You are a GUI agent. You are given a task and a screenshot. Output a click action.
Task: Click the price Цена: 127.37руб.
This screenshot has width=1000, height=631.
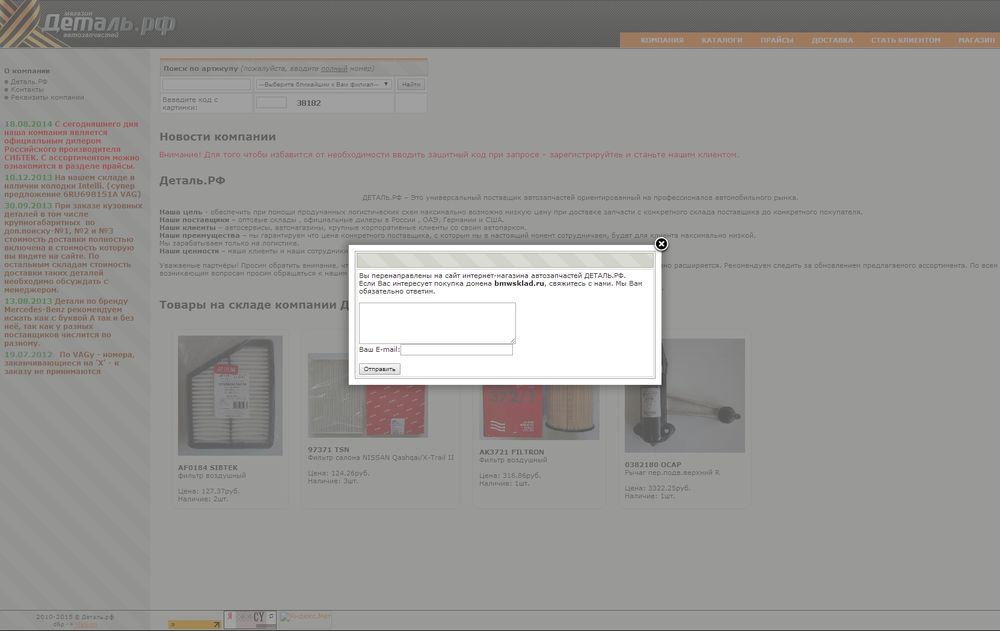coord(209,491)
